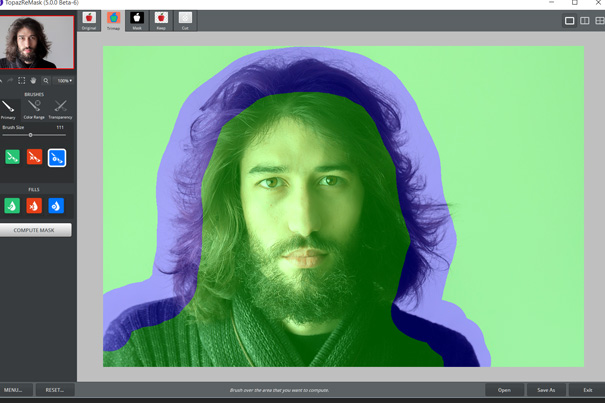Click the COMPUTE MASK button
This screenshot has height=403, width=605.
(34, 230)
